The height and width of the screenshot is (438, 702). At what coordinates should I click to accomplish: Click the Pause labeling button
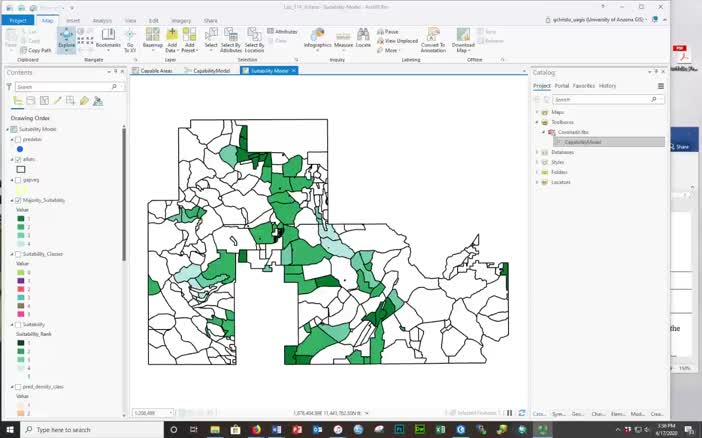coord(391,32)
